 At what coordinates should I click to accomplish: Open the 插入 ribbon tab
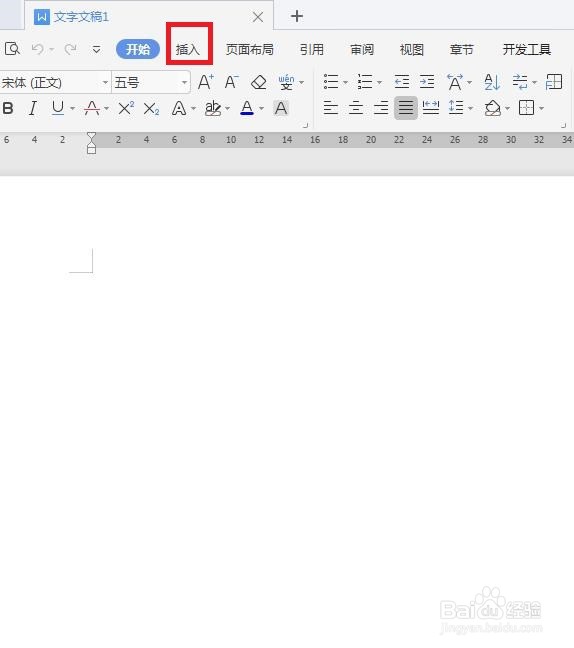tap(188, 49)
